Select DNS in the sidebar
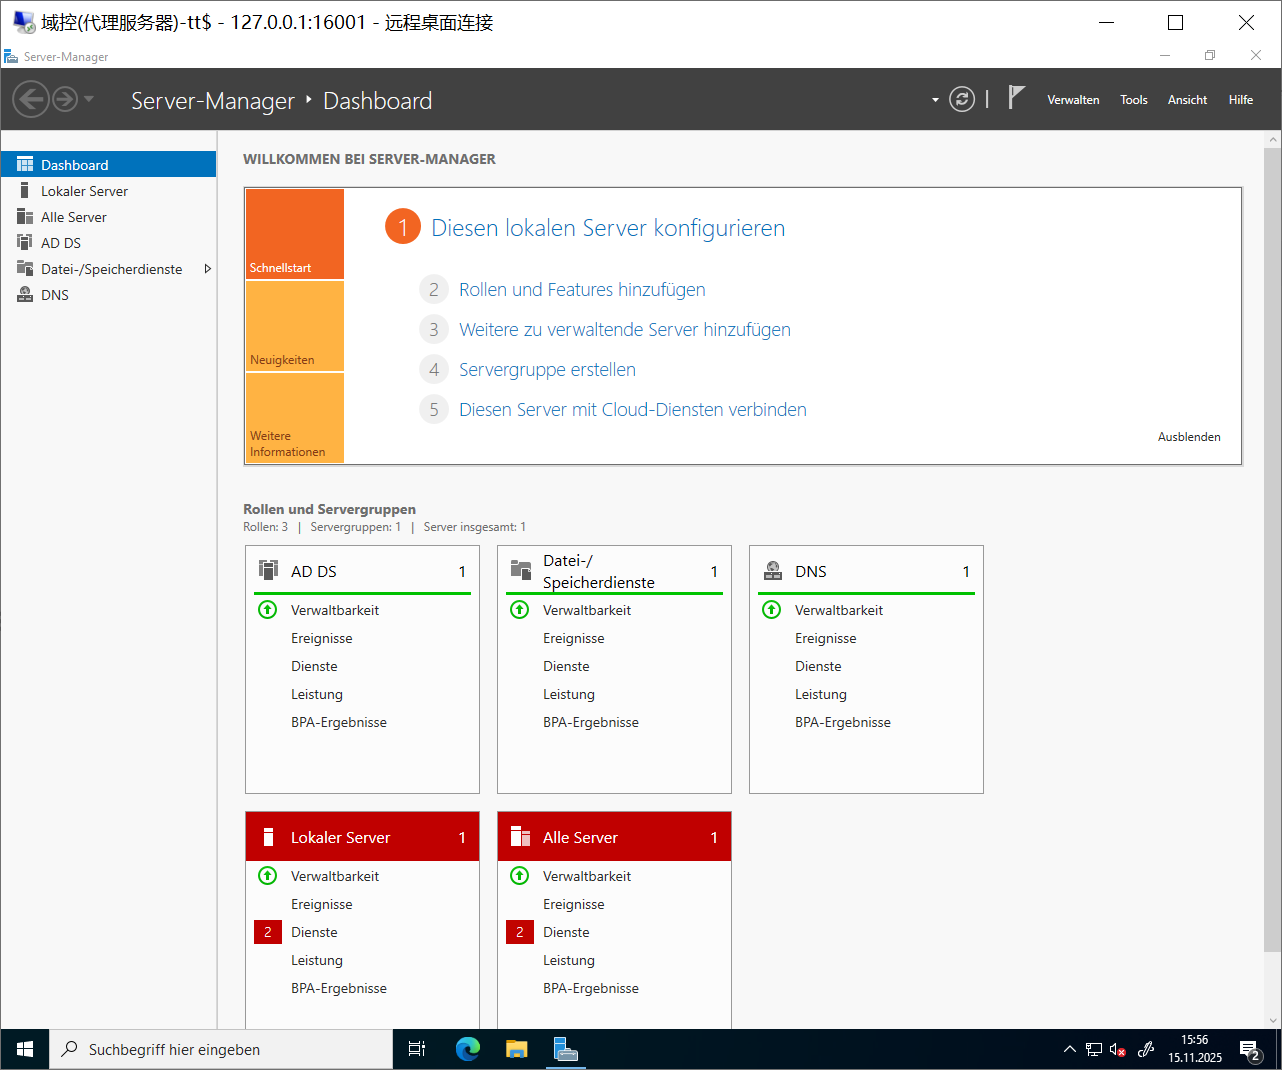1282x1070 pixels. 108,294
